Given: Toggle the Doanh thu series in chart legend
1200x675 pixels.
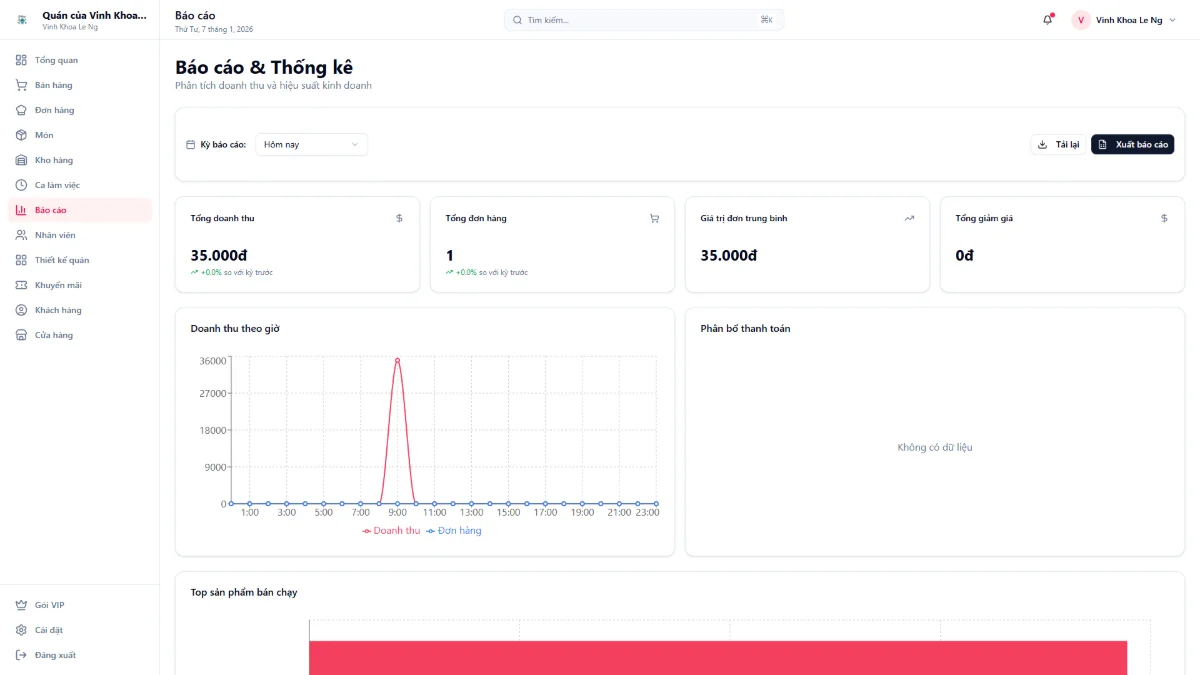Looking at the screenshot, I should (x=391, y=530).
